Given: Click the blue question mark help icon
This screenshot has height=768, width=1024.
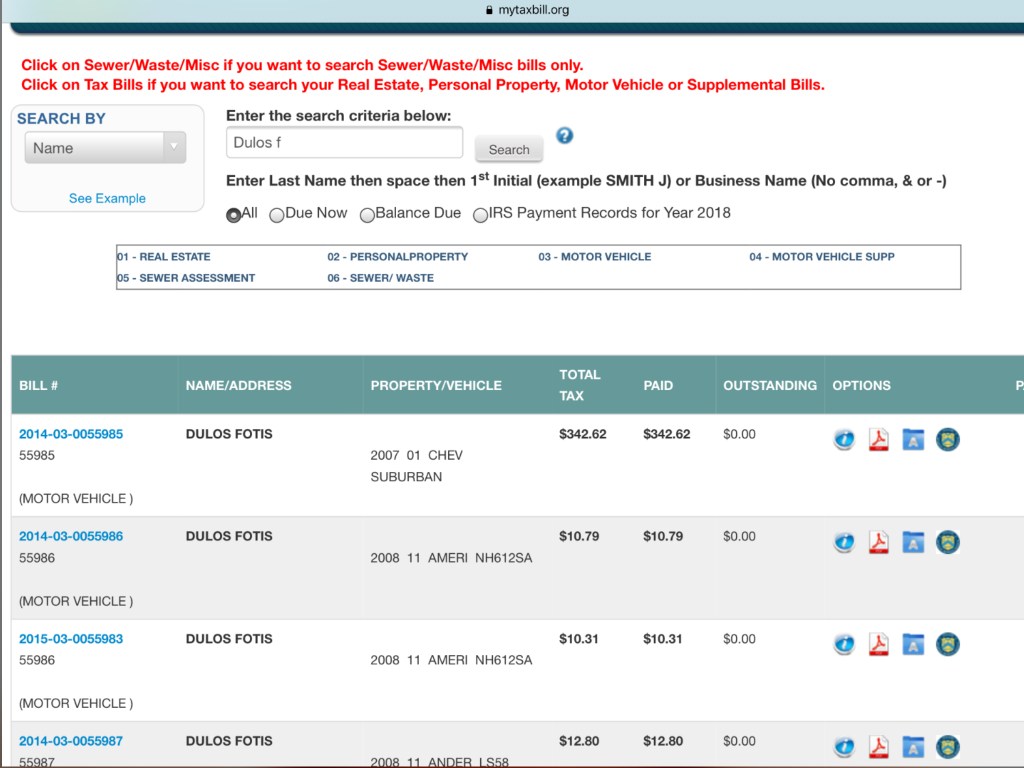Looking at the screenshot, I should point(565,136).
